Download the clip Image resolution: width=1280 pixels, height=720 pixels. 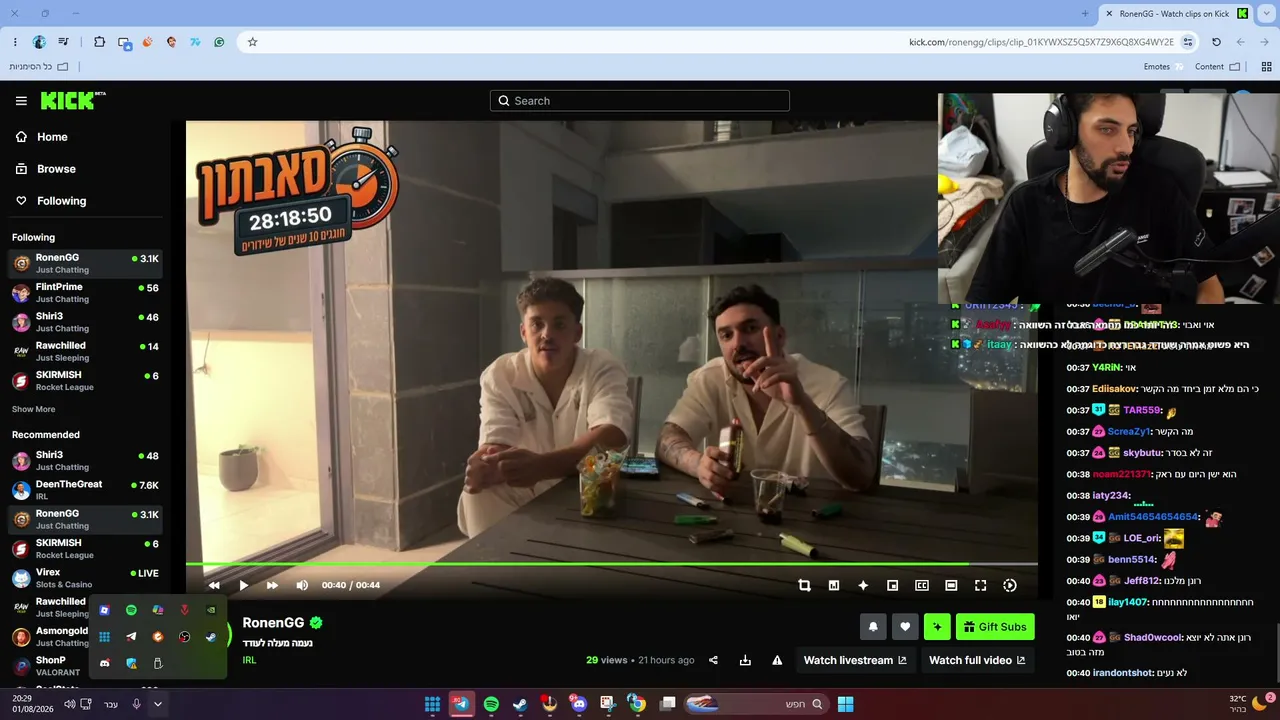(x=745, y=660)
